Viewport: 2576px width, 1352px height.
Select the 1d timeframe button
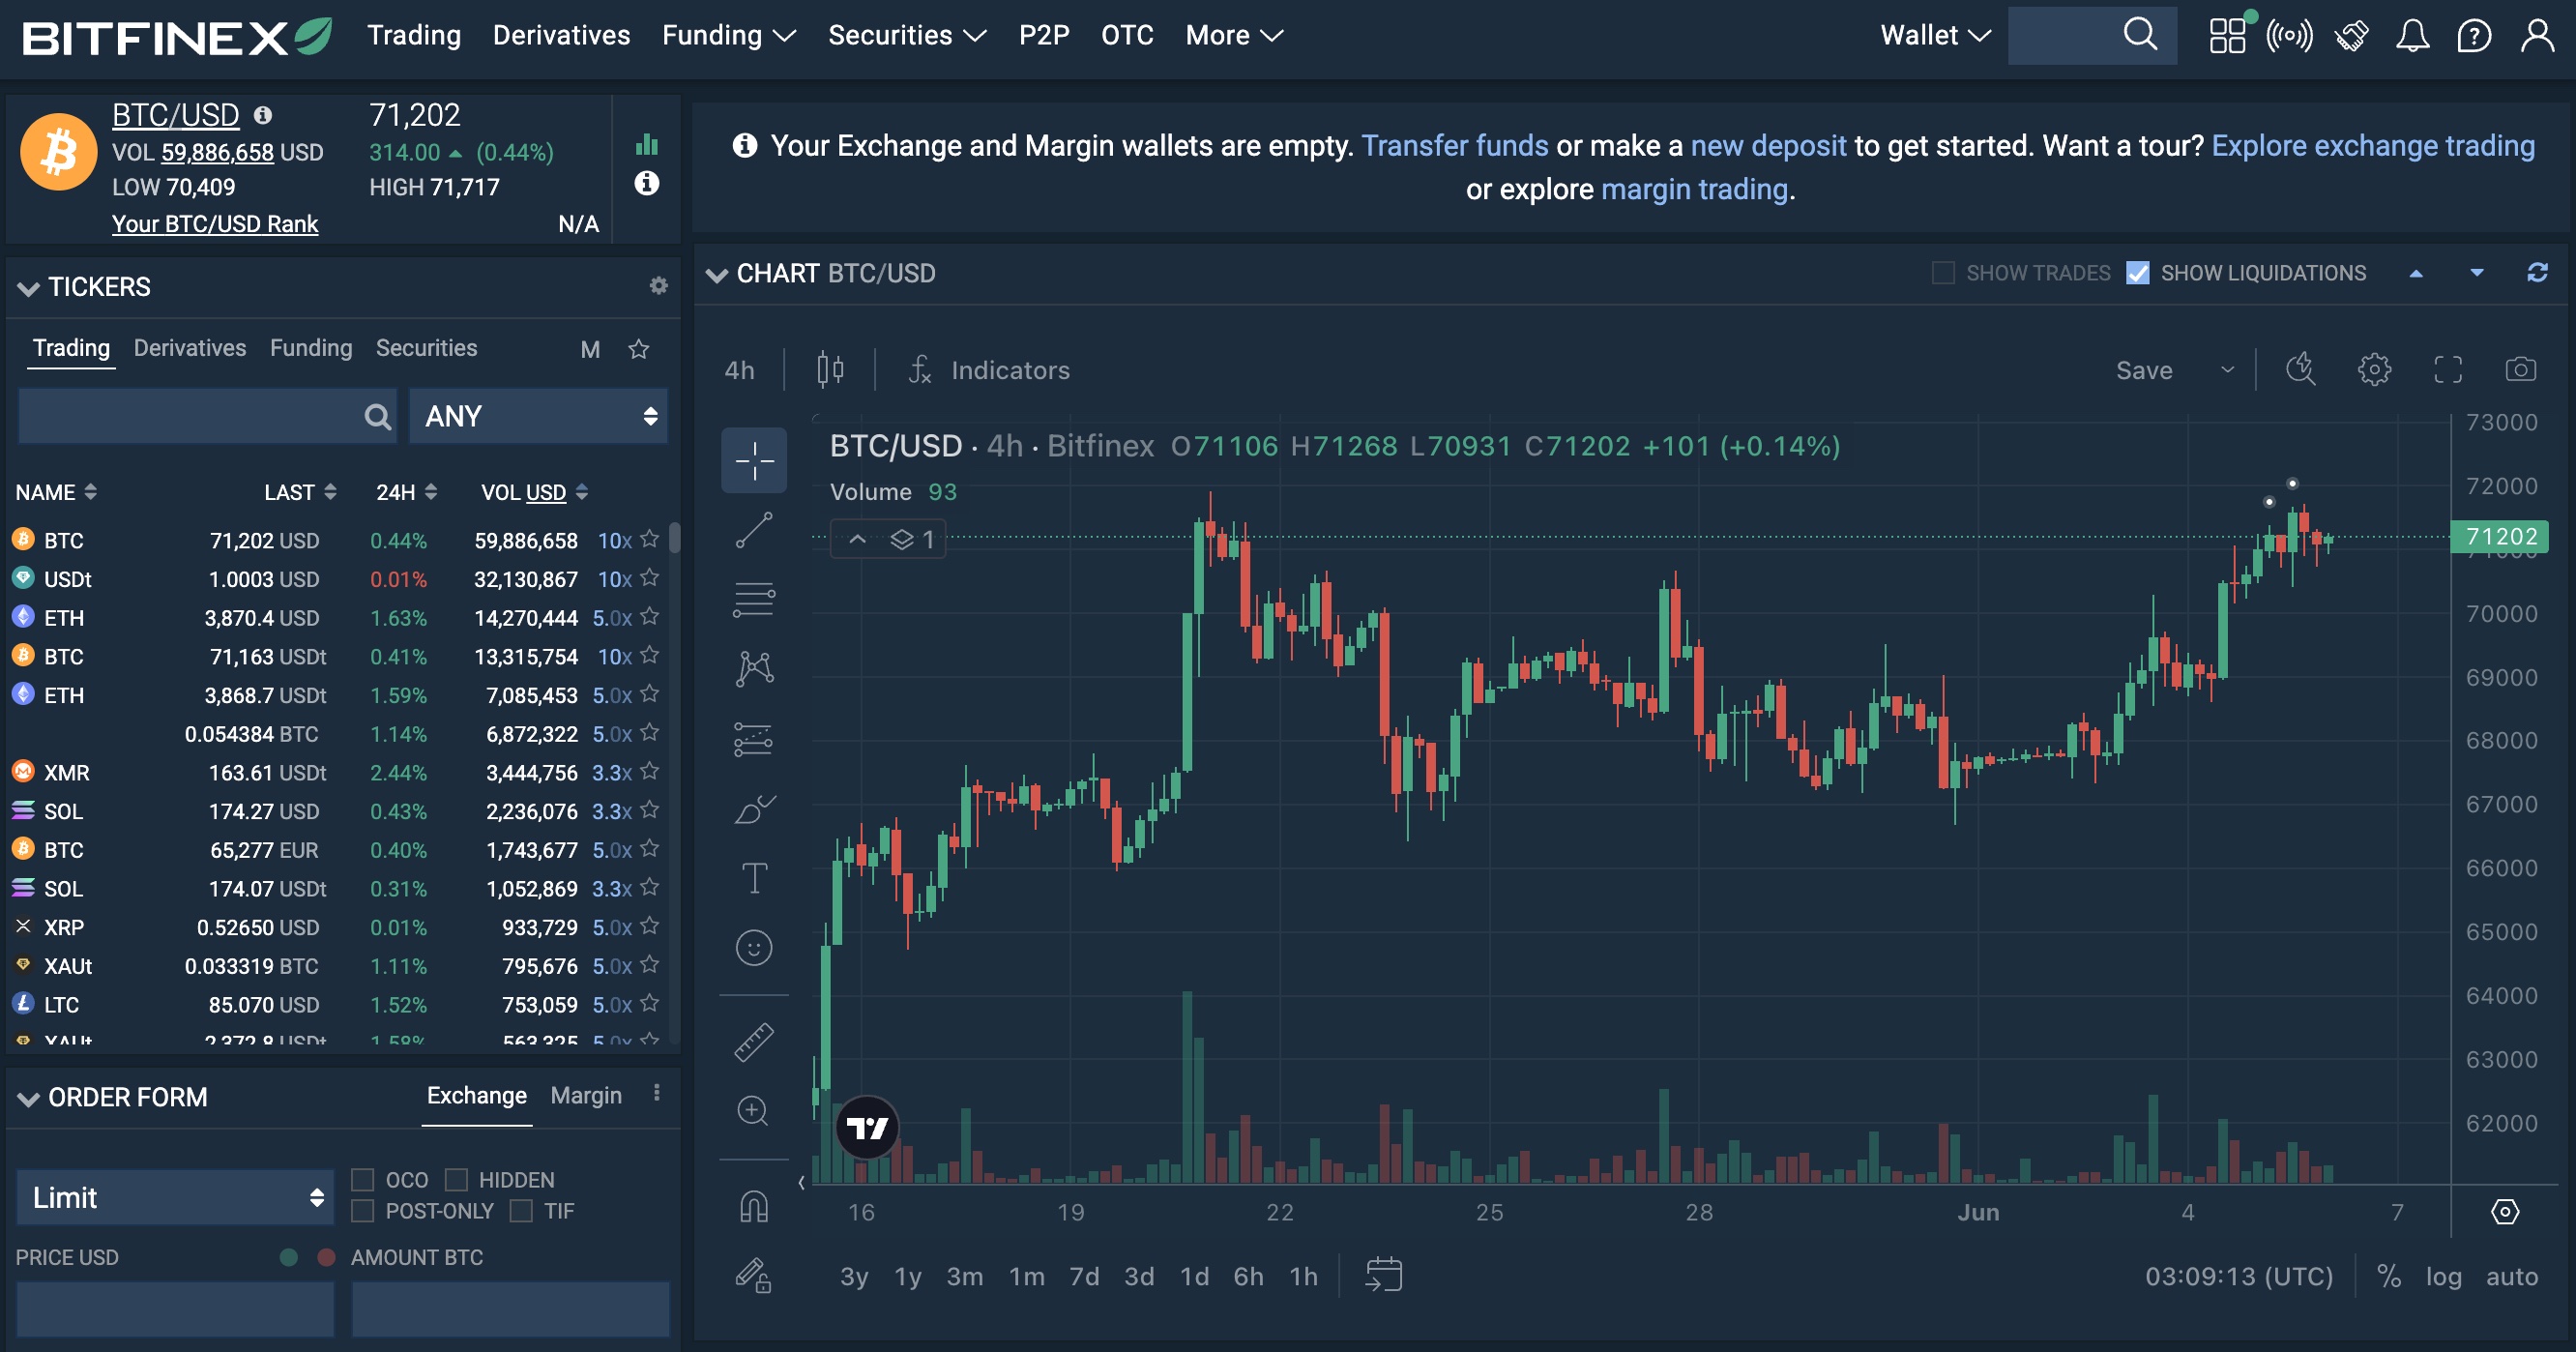[1192, 1274]
